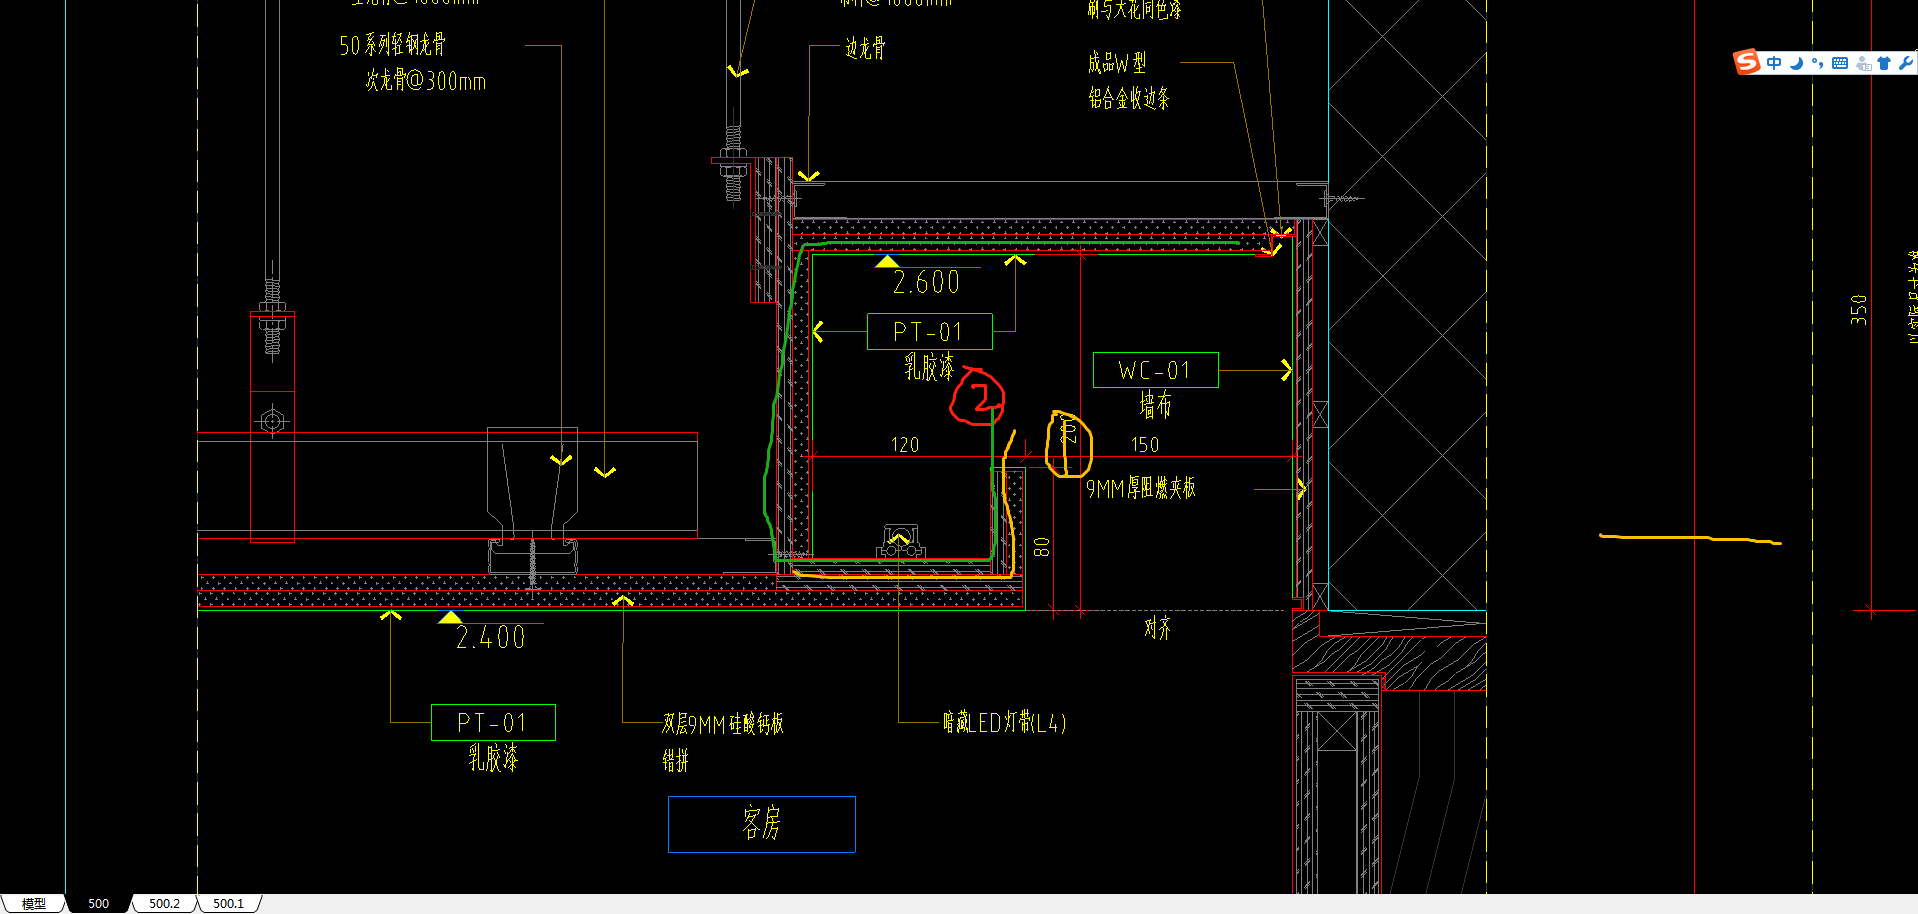Select the vertical 350 dimension text
This screenshot has width=1918, height=914.
click(1859, 309)
